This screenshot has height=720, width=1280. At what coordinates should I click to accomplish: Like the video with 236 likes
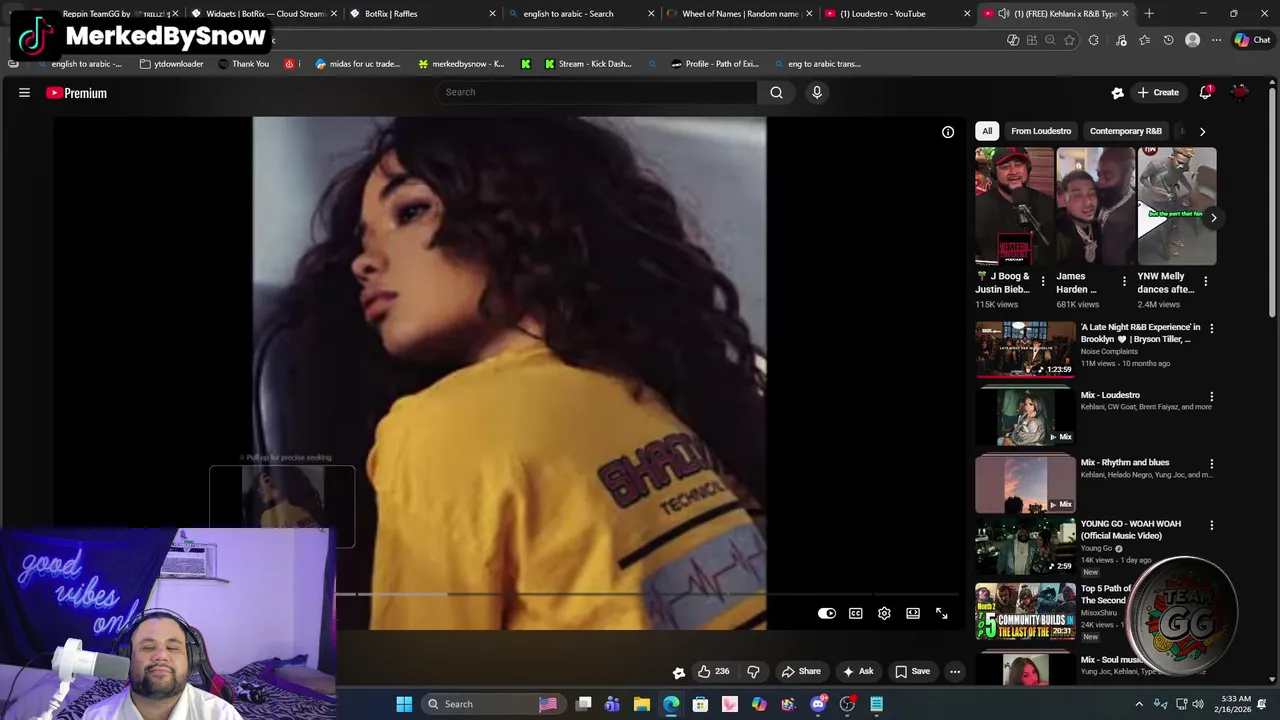[713, 671]
